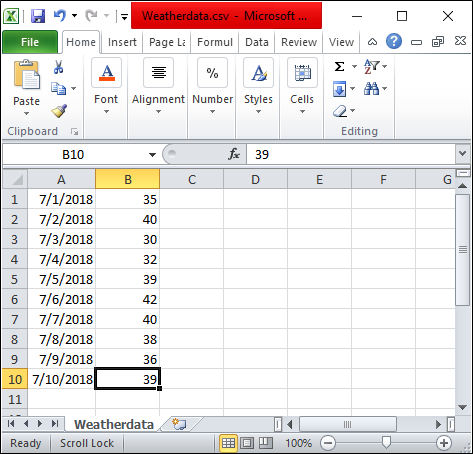Switch to Page Layout view button
Viewport: 473px width, 454px height.
[x=247, y=443]
